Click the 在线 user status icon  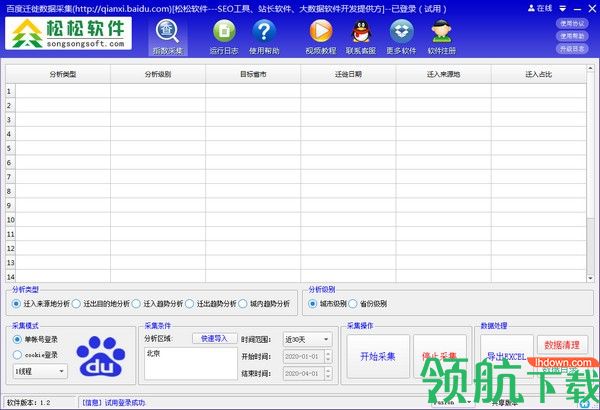pyautogui.click(x=540, y=8)
